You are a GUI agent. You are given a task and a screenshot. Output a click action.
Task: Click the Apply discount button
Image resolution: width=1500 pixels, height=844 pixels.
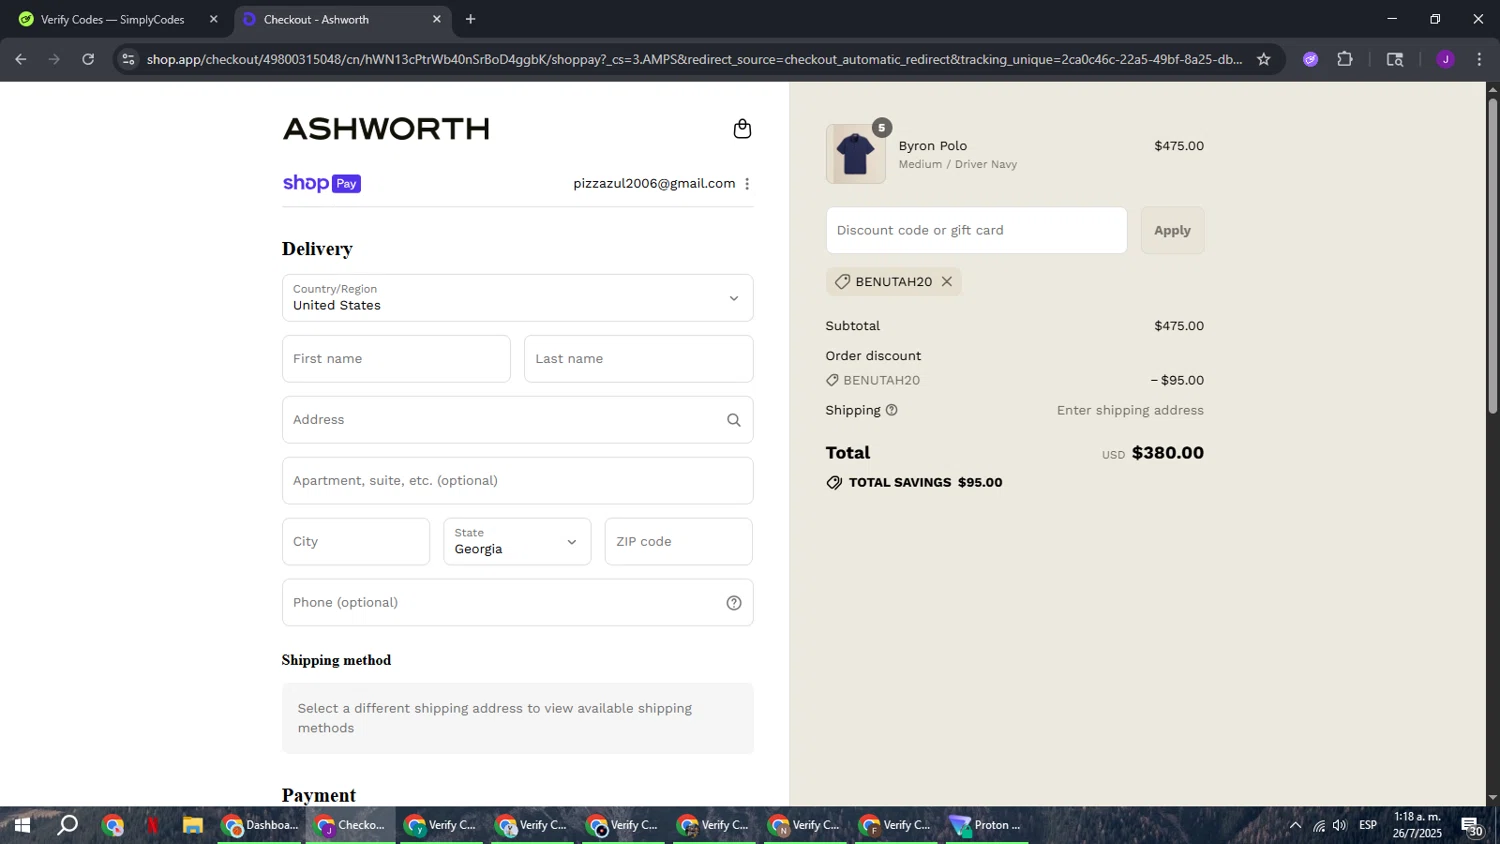[x=1172, y=230]
